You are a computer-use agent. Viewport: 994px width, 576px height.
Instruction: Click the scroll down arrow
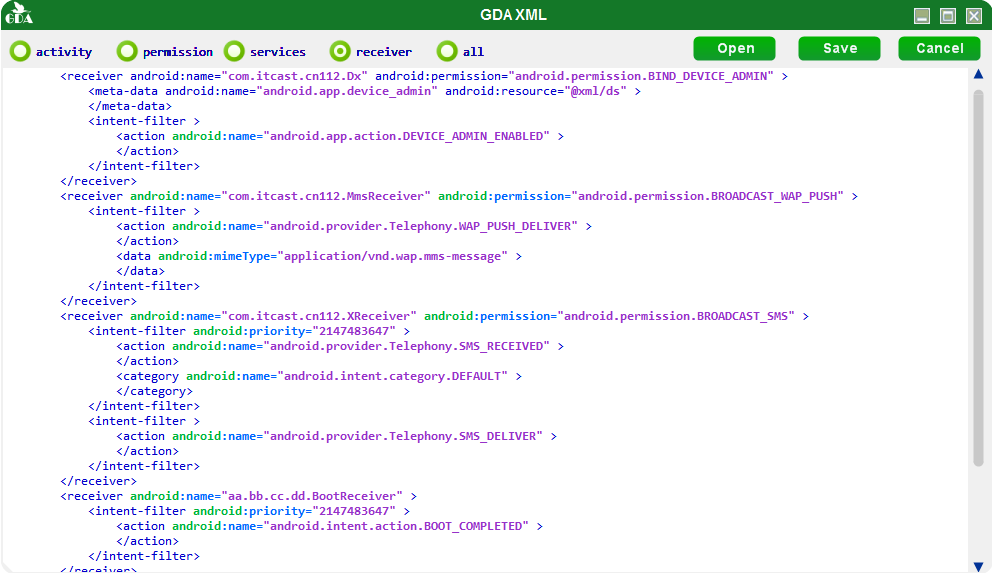pos(978,566)
